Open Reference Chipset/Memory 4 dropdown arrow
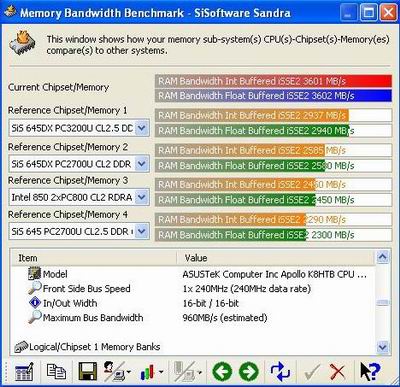This screenshot has height=387, width=400. [x=142, y=231]
